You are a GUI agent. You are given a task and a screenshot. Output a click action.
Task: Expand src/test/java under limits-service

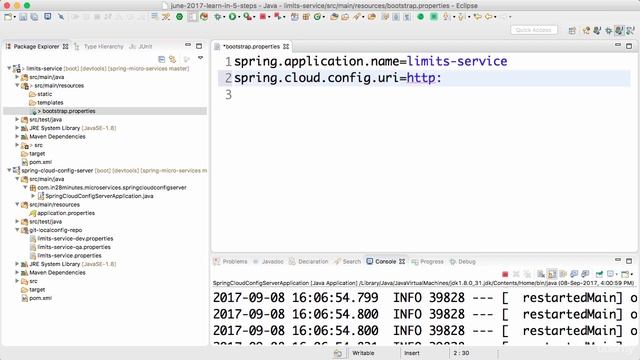[x=17, y=119]
